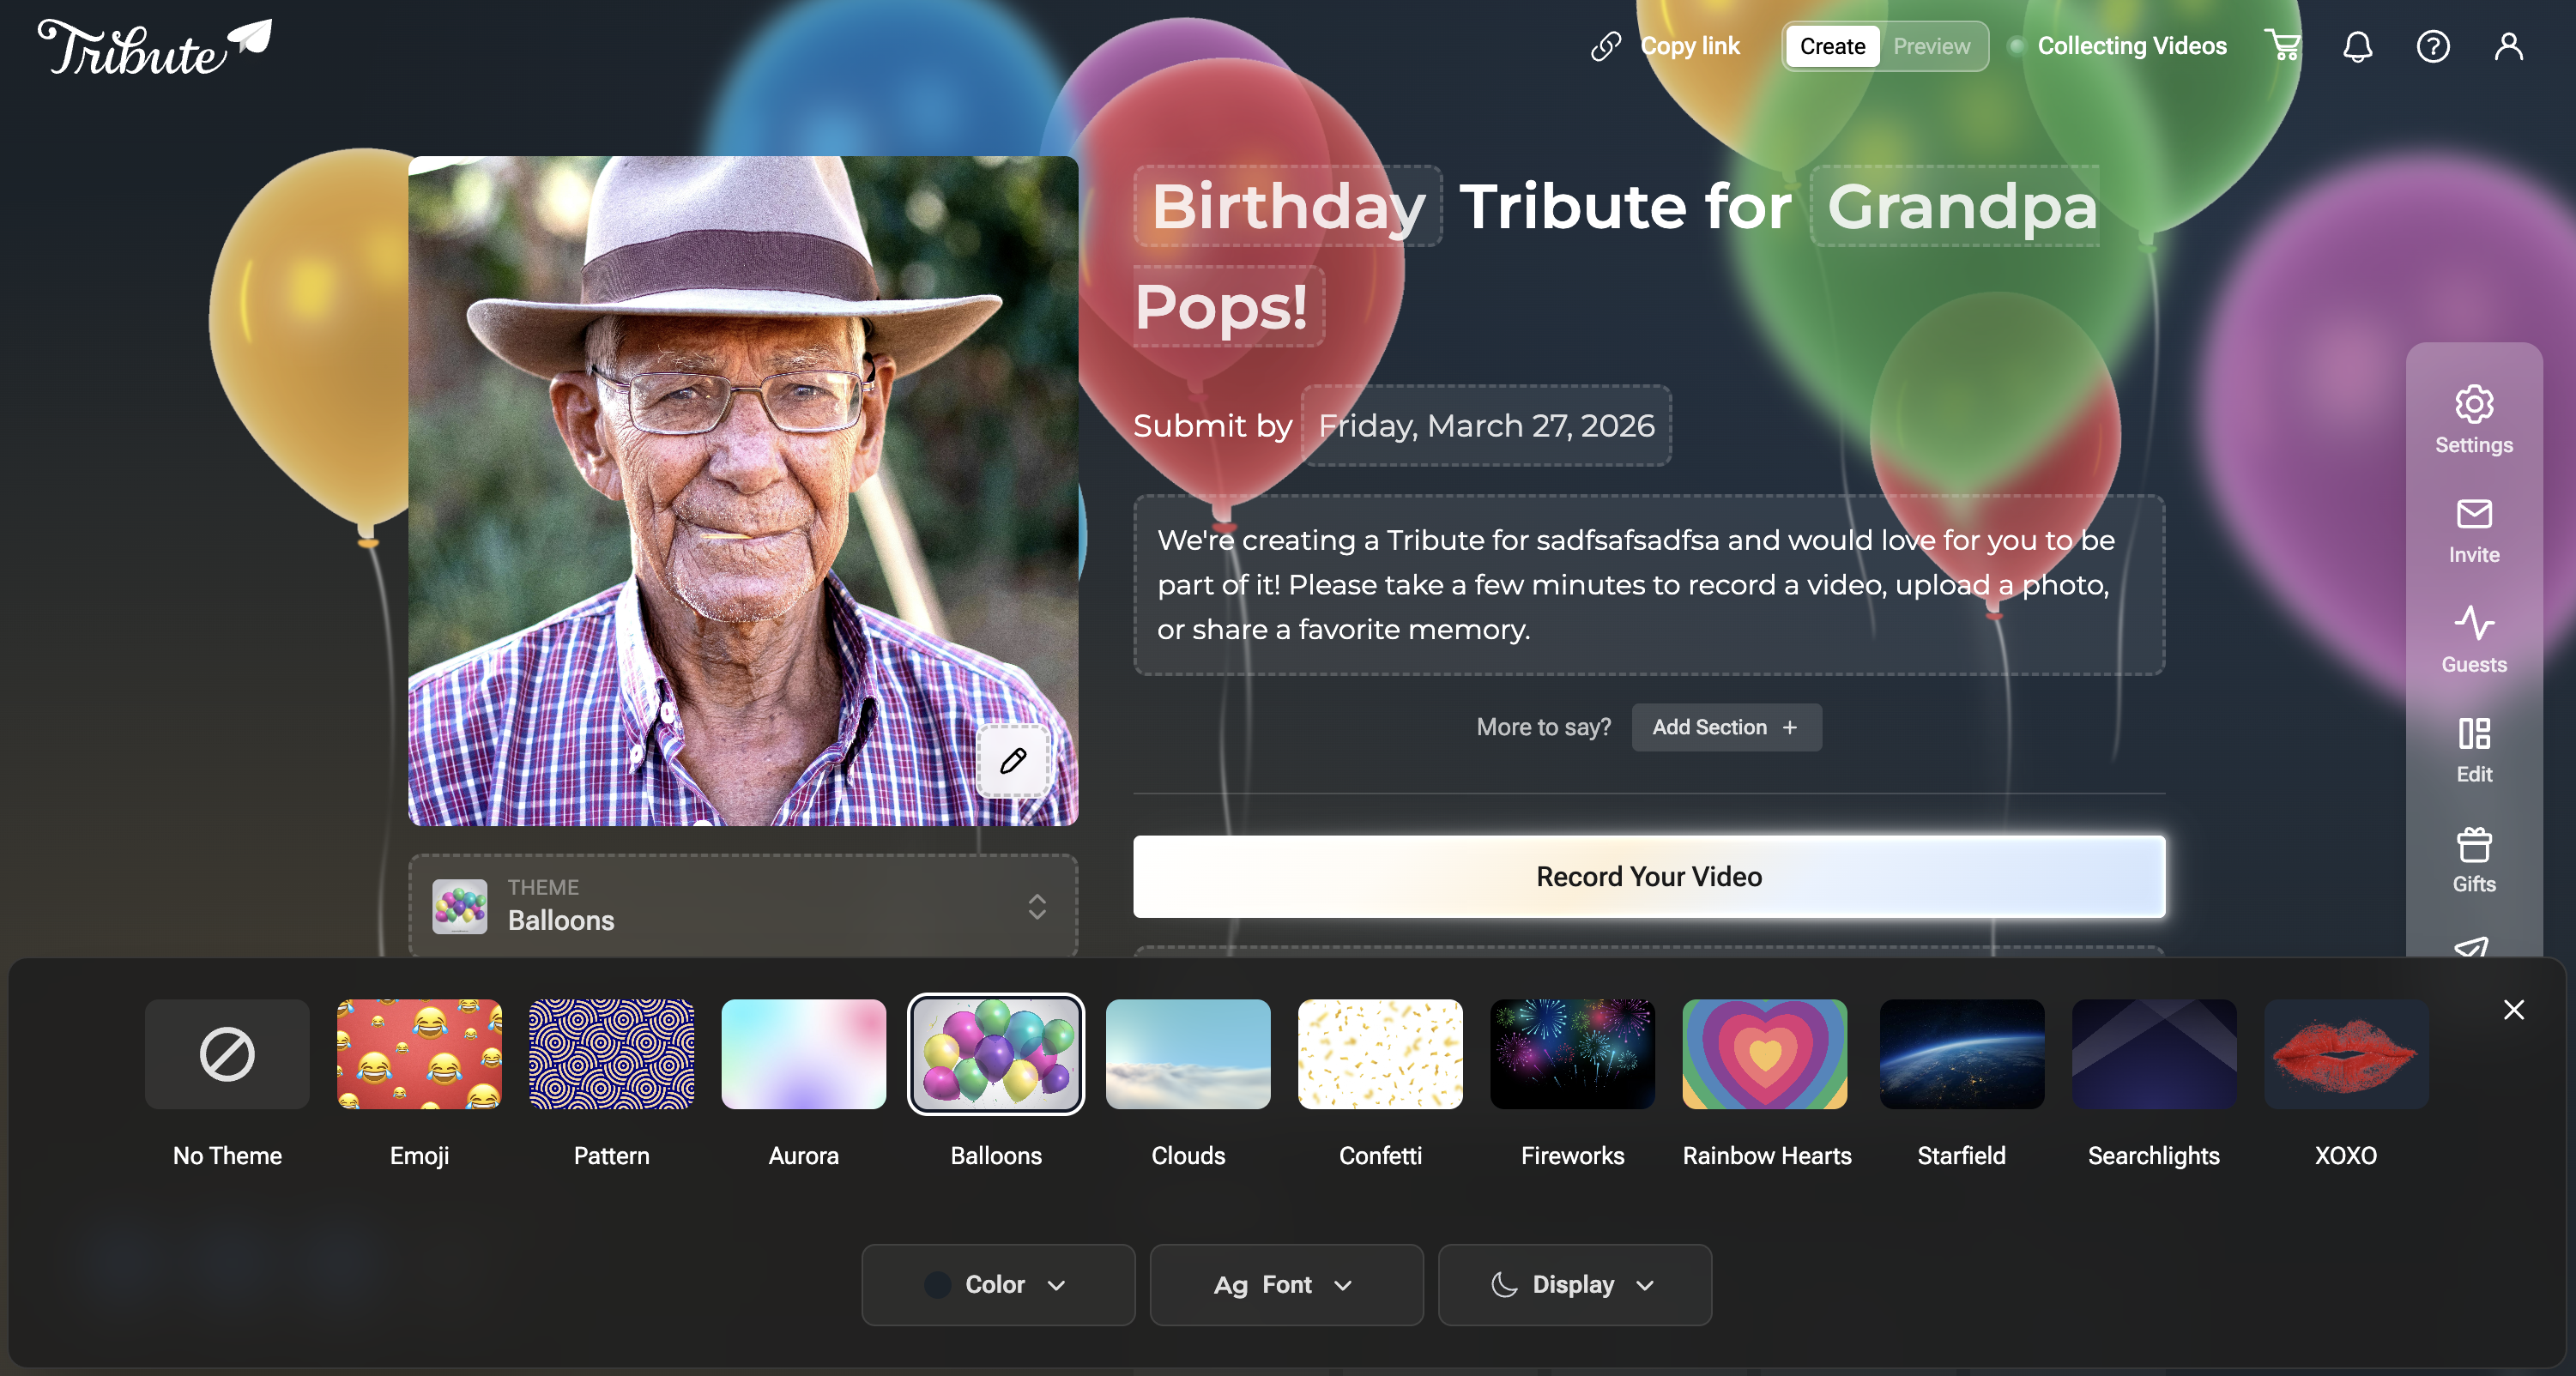Viewport: 2576px width, 1376px height.
Task: Open Guests activity panel
Action: [2473, 640]
